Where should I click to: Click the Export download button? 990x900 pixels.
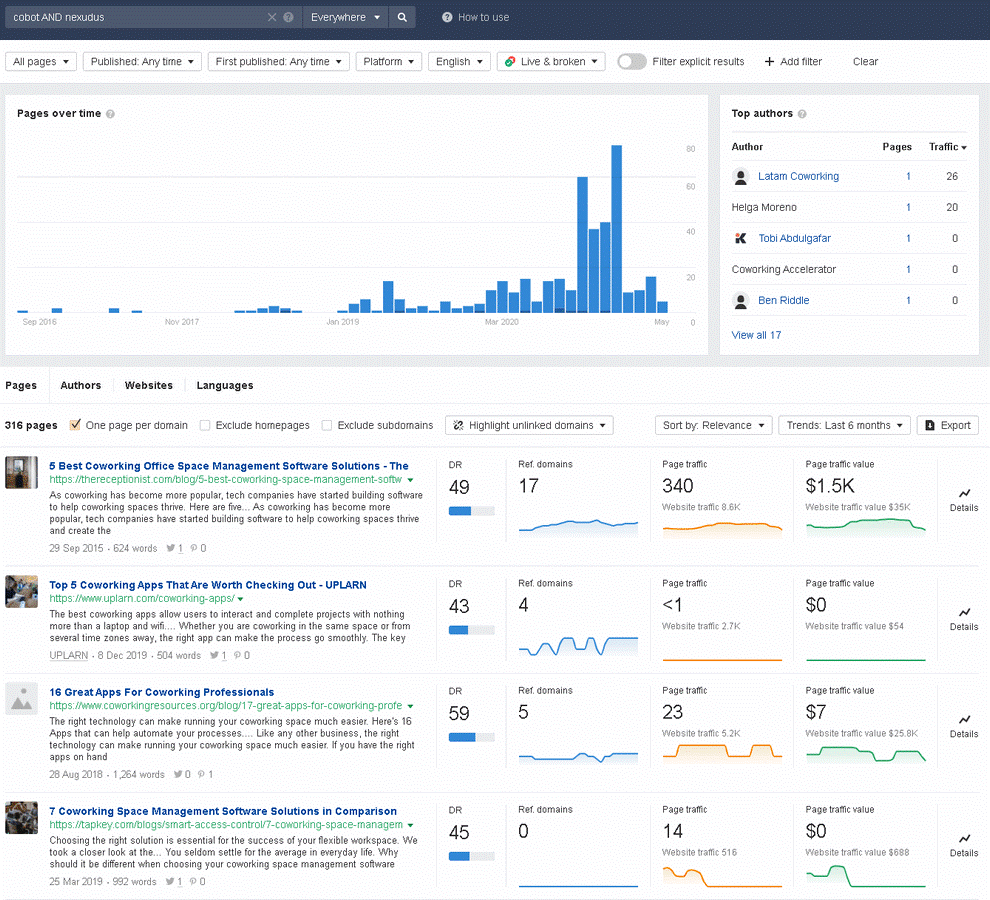pos(947,425)
